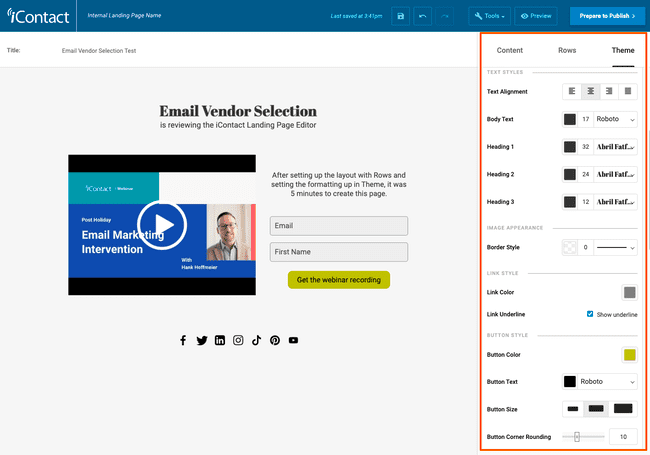Open the Link Color swatch
The image size is (650, 455).
[630, 293]
